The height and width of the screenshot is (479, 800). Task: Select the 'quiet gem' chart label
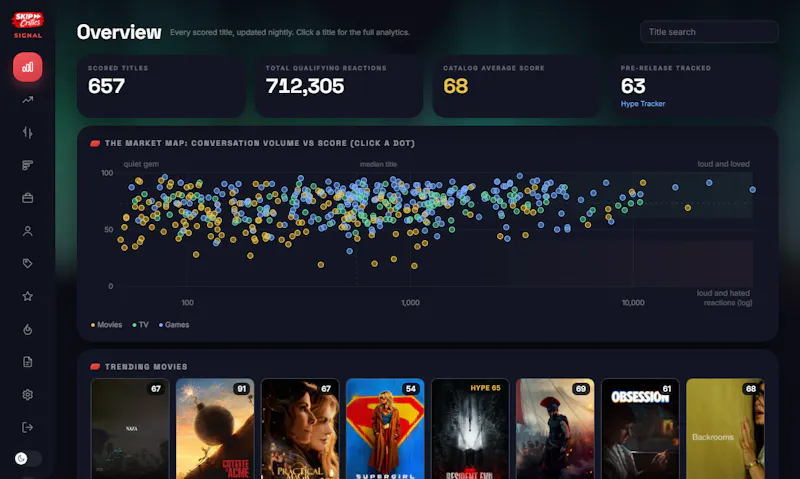pyautogui.click(x=141, y=164)
